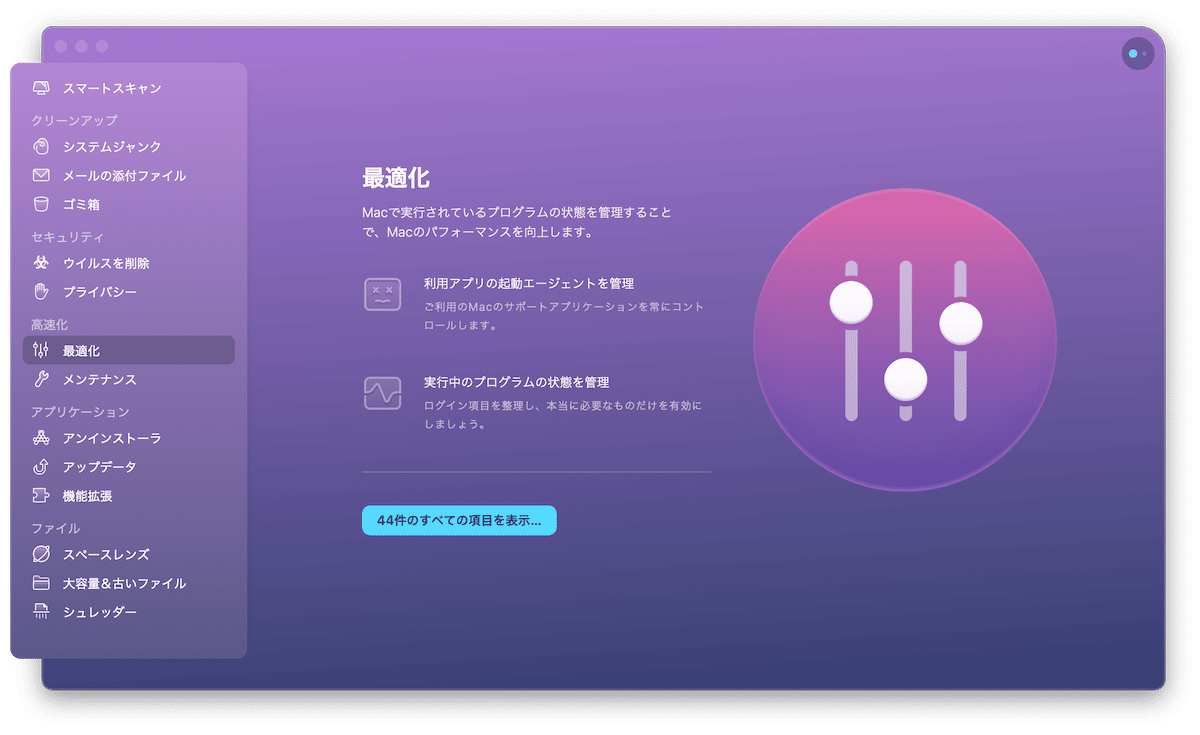Click the クリーンアップ section label

(75, 120)
